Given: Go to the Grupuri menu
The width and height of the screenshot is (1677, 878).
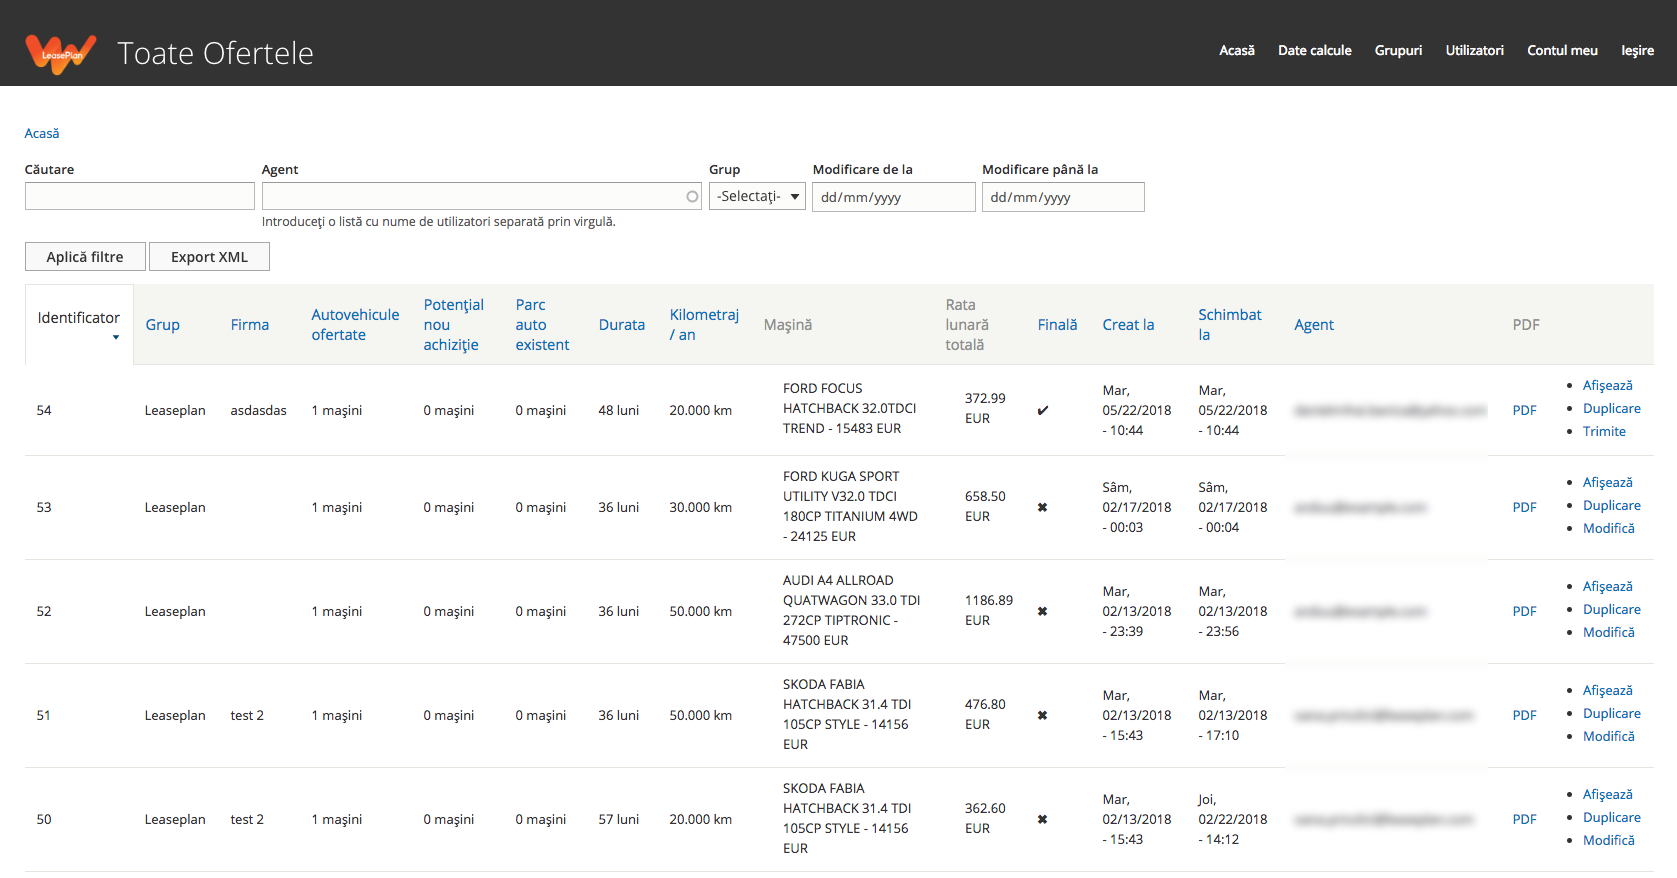Looking at the screenshot, I should pos(1398,50).
